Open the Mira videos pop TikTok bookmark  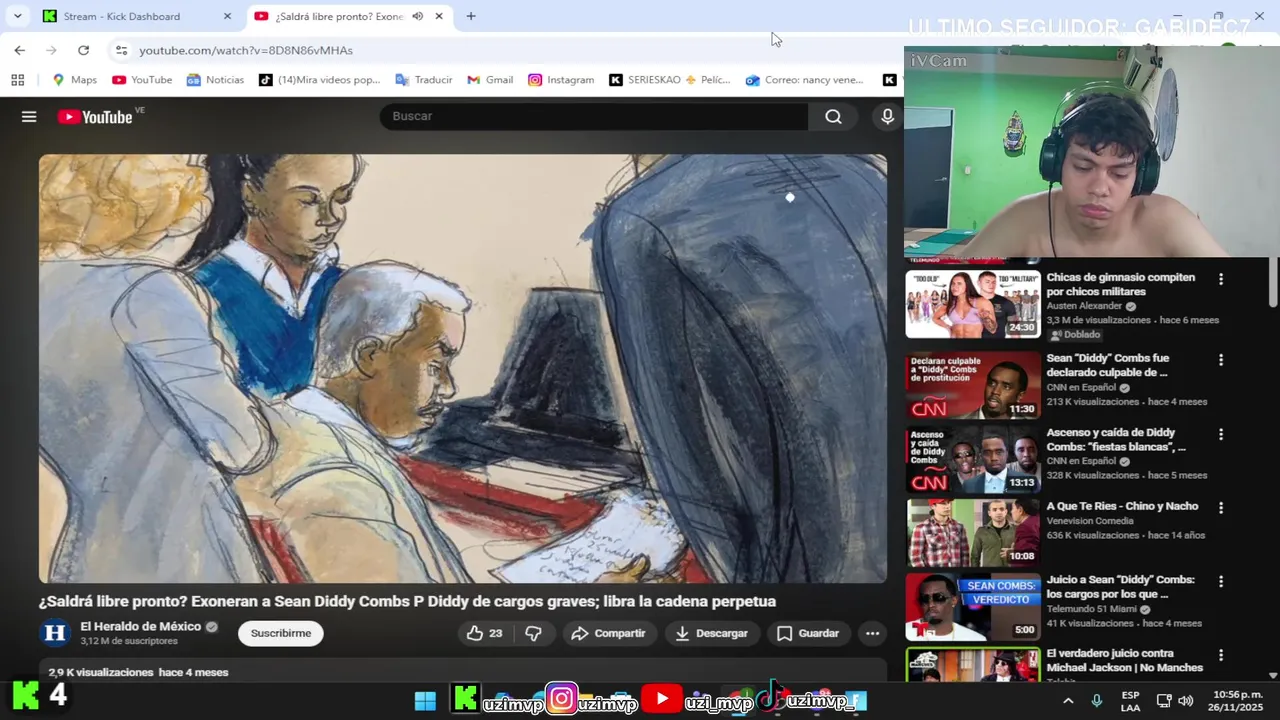click(x=320, y=80)
